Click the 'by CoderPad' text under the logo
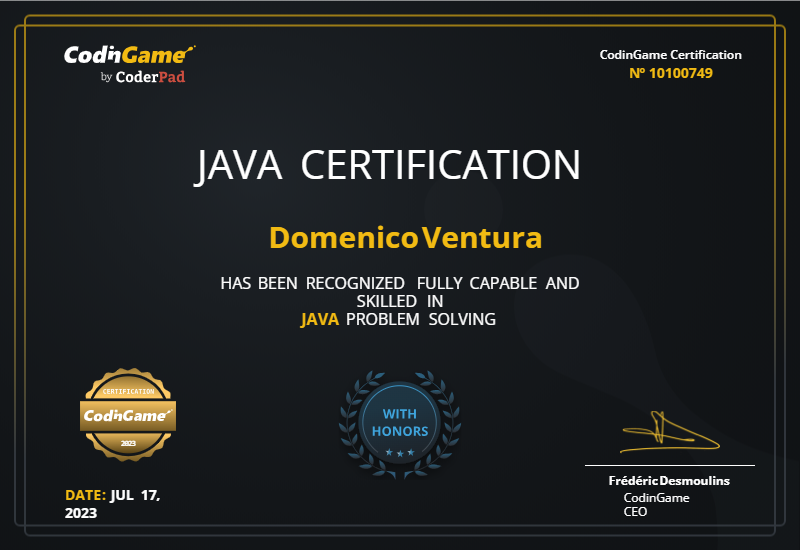 point(143,77)
